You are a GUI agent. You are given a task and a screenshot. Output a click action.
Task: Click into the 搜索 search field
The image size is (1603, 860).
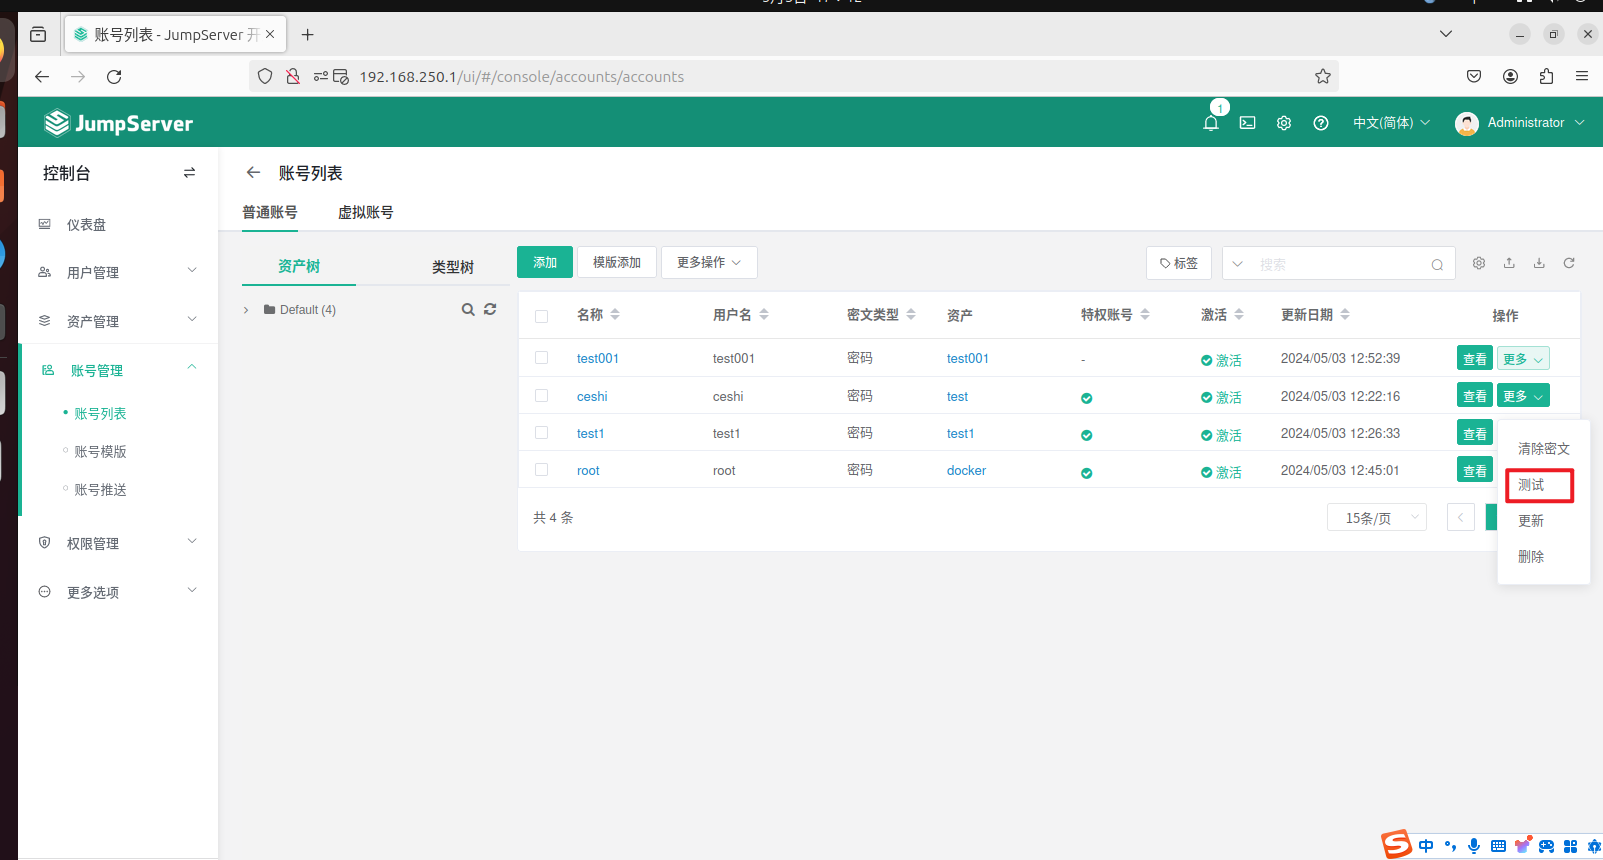(1340, 264)
